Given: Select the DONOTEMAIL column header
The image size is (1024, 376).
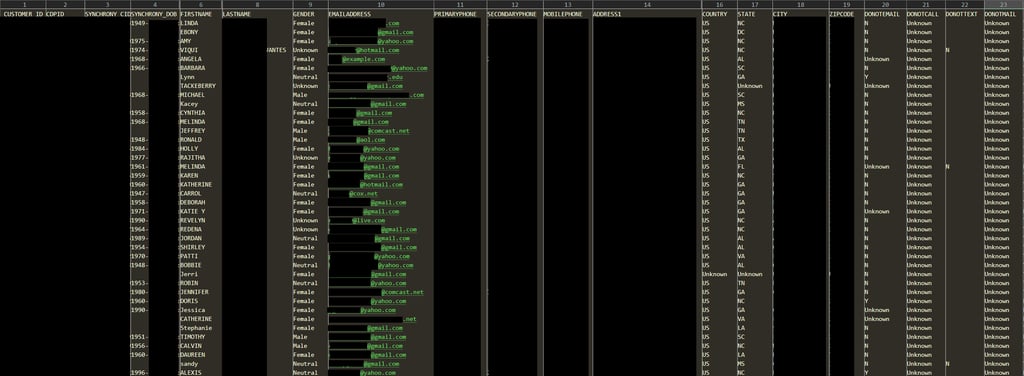Looking at the screenshot, I should point(882,14).
